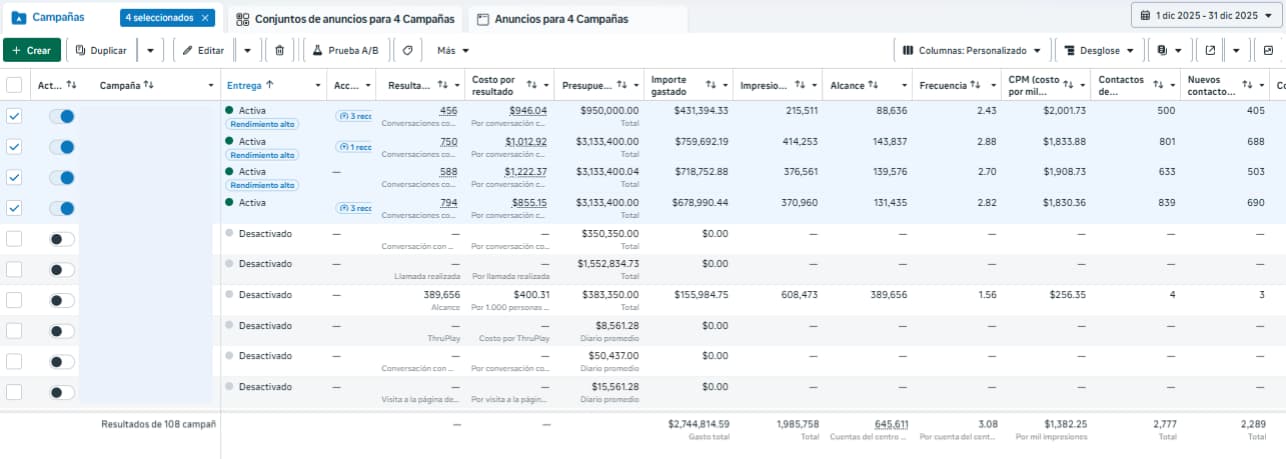Expand the Más menu
Image resolution: width=1286 pixels, height=459 pixels.
pos(453,50)
